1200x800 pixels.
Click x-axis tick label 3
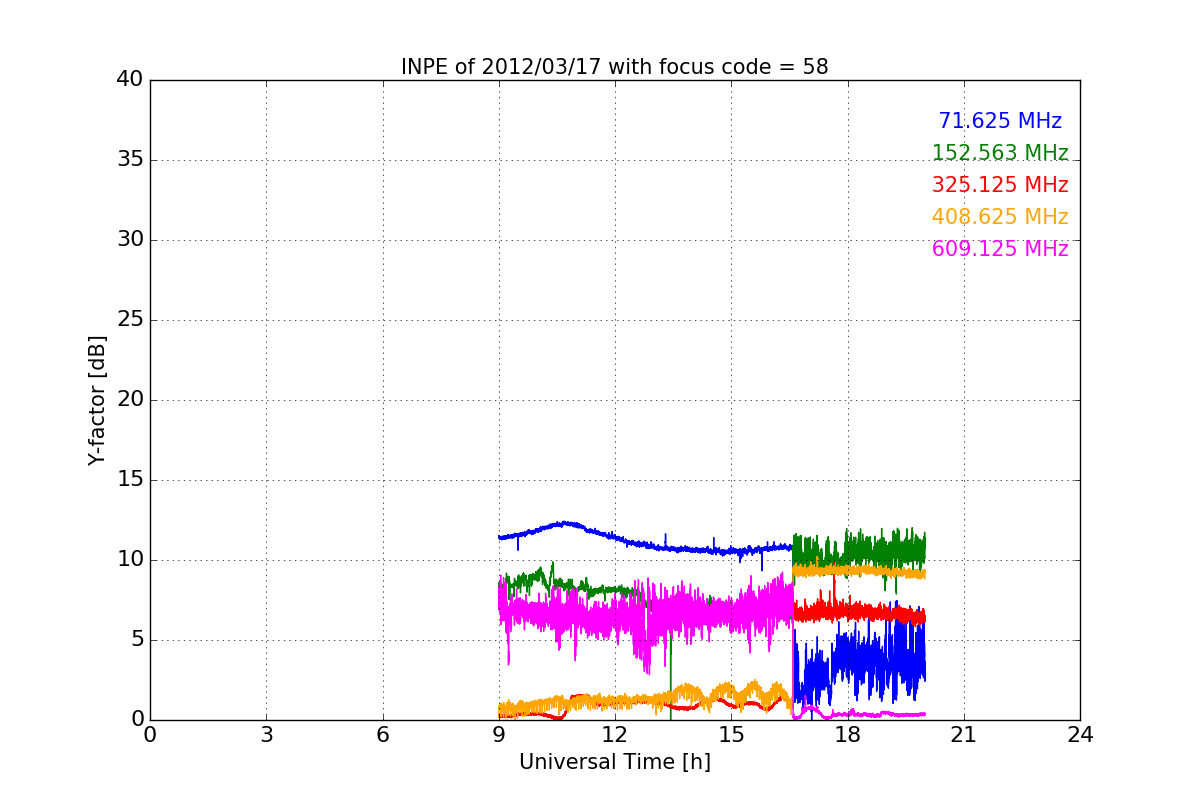click(266, 734)
